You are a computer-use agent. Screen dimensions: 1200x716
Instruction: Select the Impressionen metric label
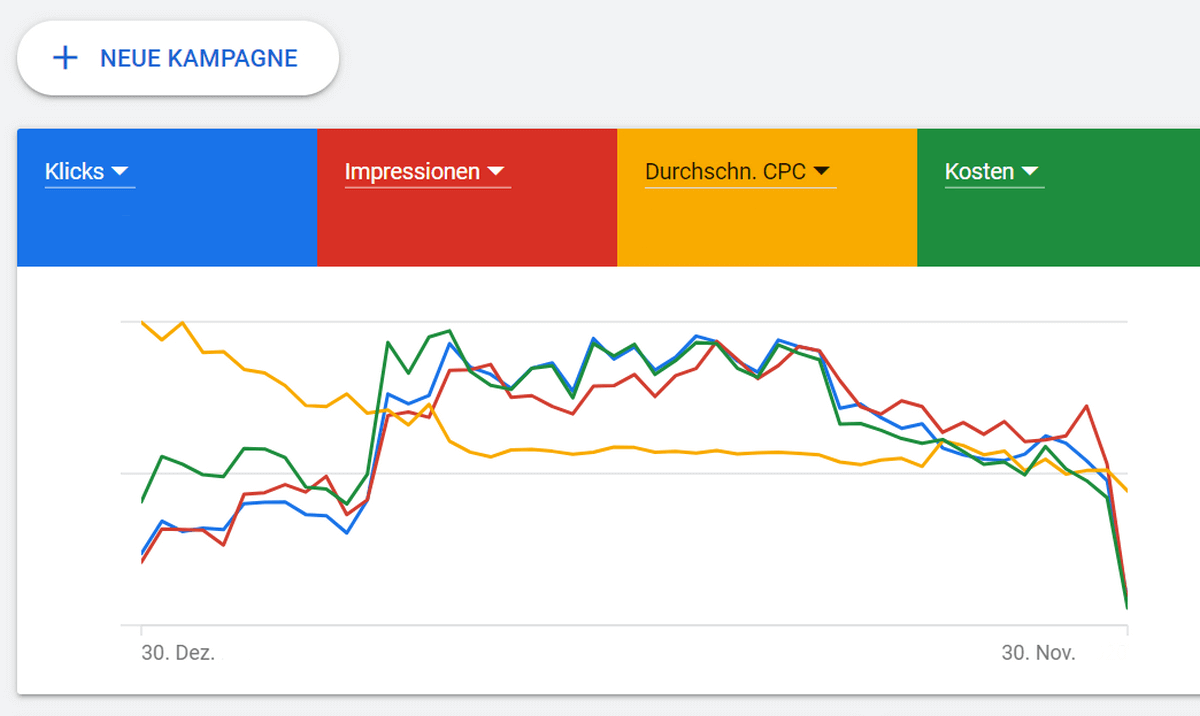coord(412,172)
